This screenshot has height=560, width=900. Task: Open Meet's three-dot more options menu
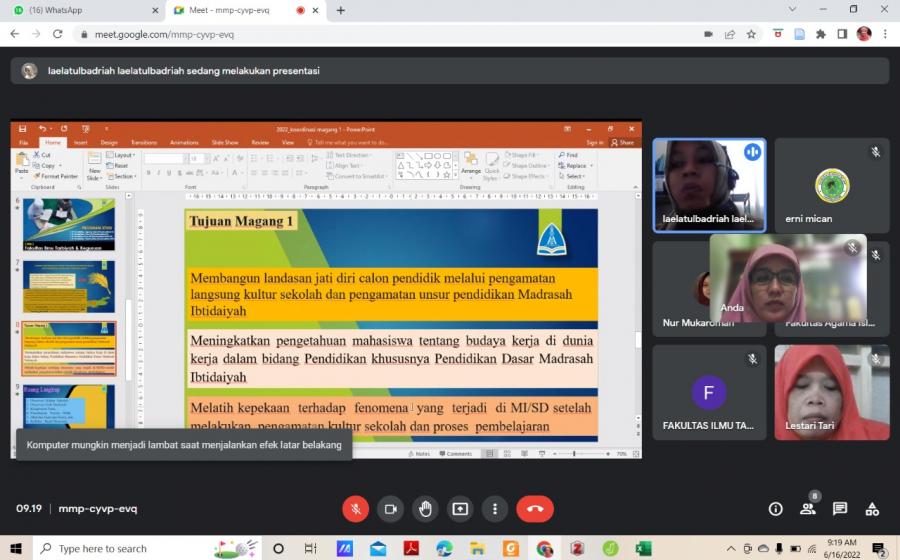click(x=495, y=509)
